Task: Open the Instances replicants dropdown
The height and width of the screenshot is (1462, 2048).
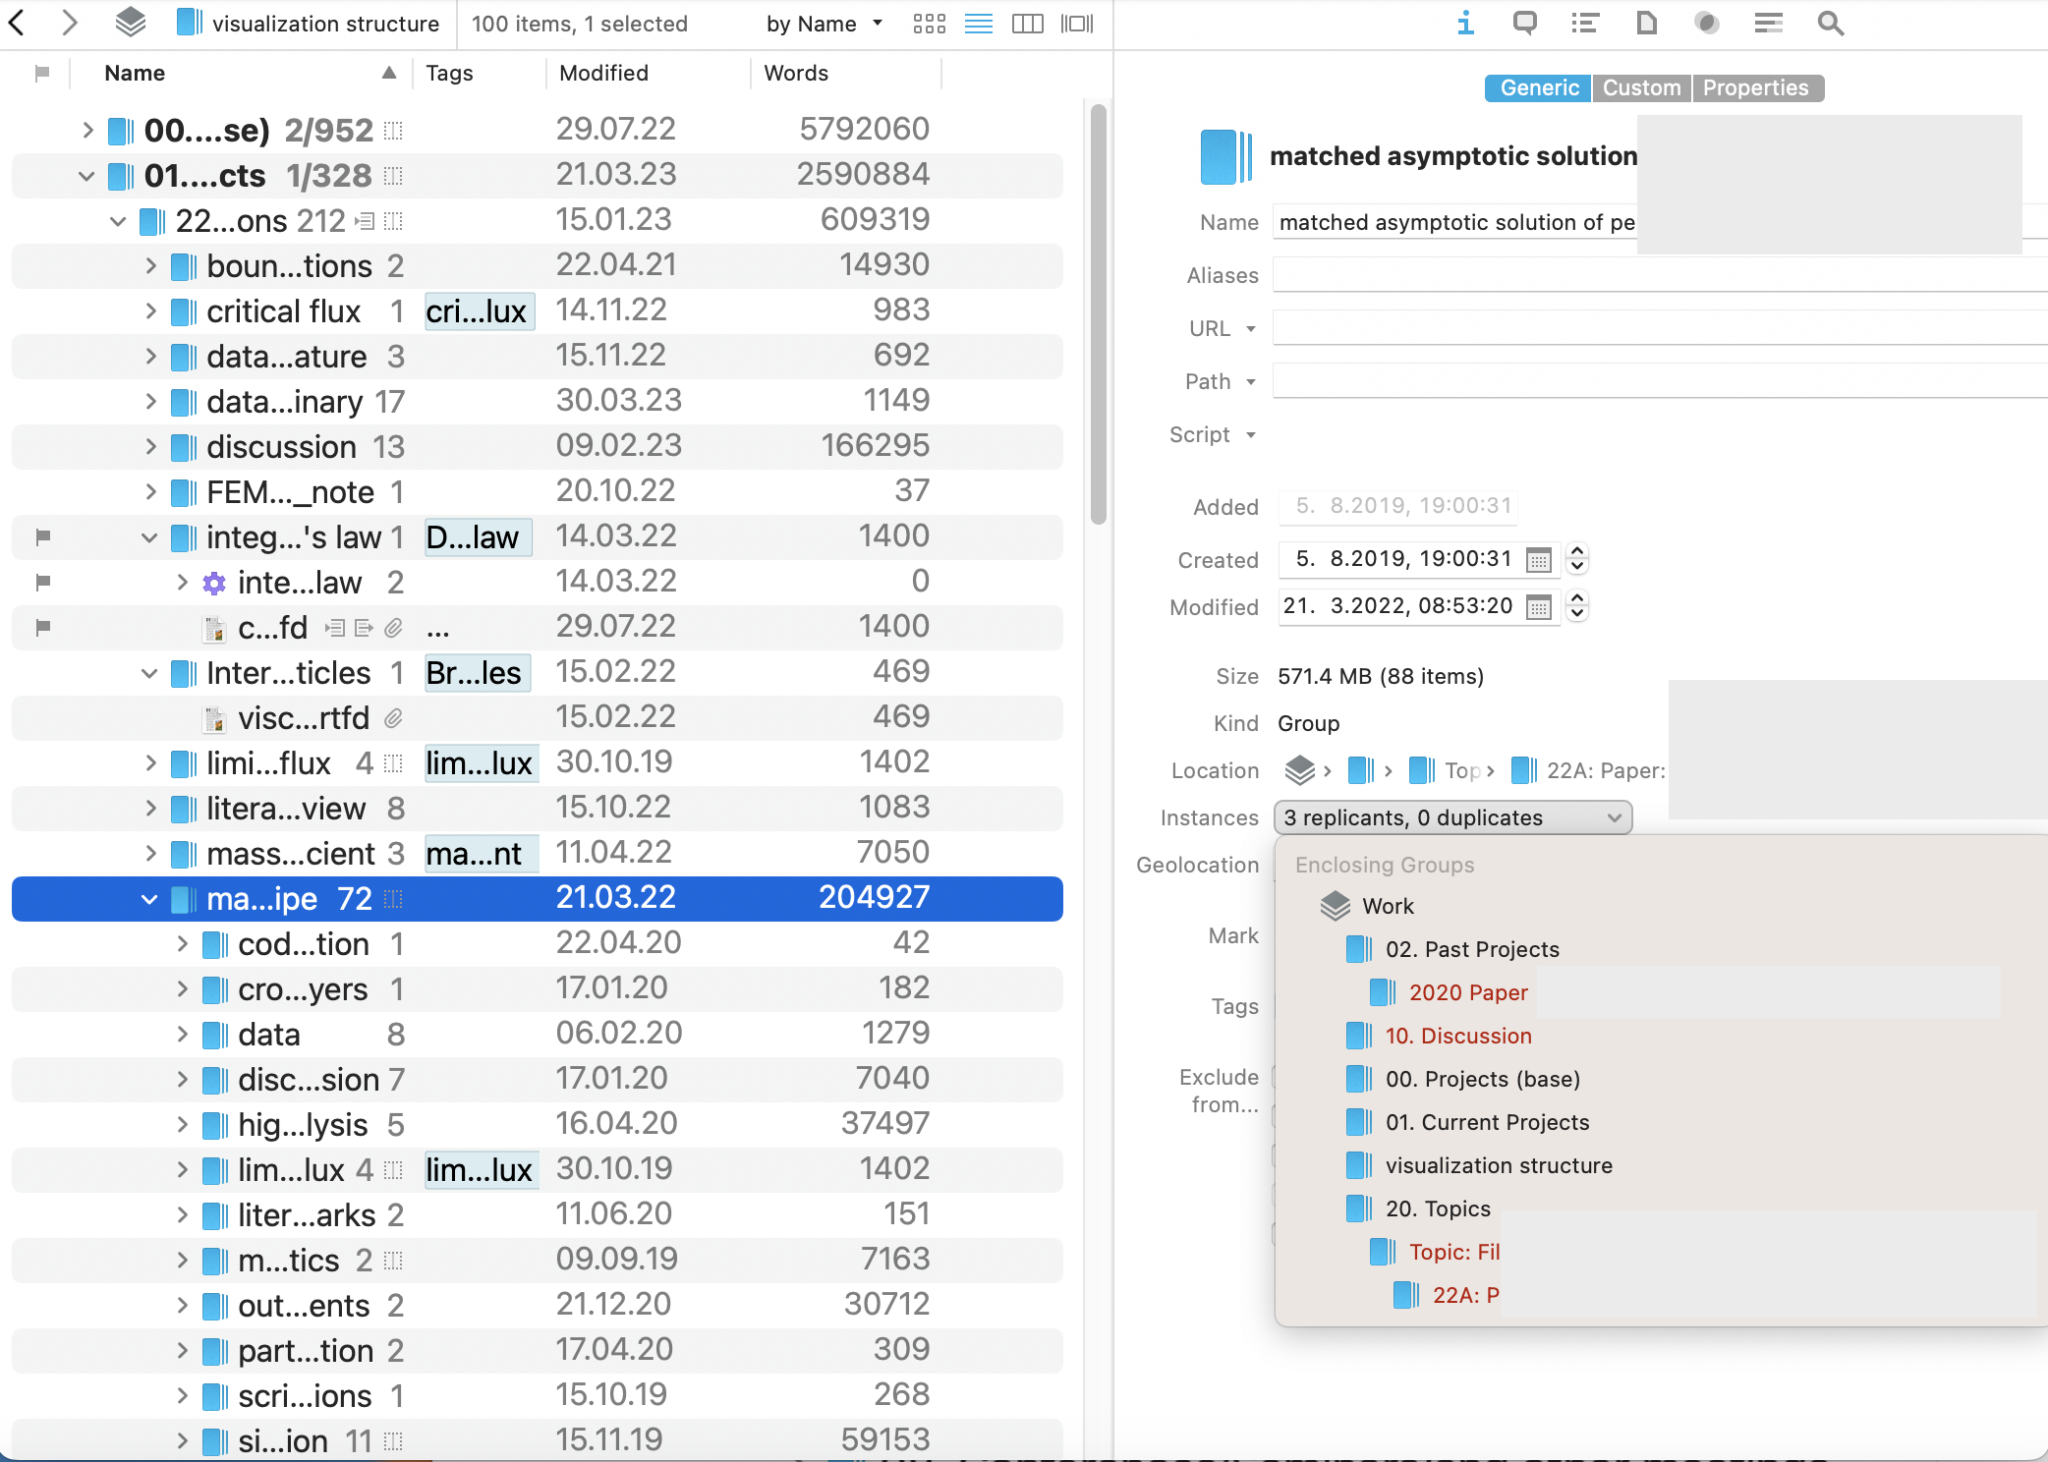Action: [1452, 818]
